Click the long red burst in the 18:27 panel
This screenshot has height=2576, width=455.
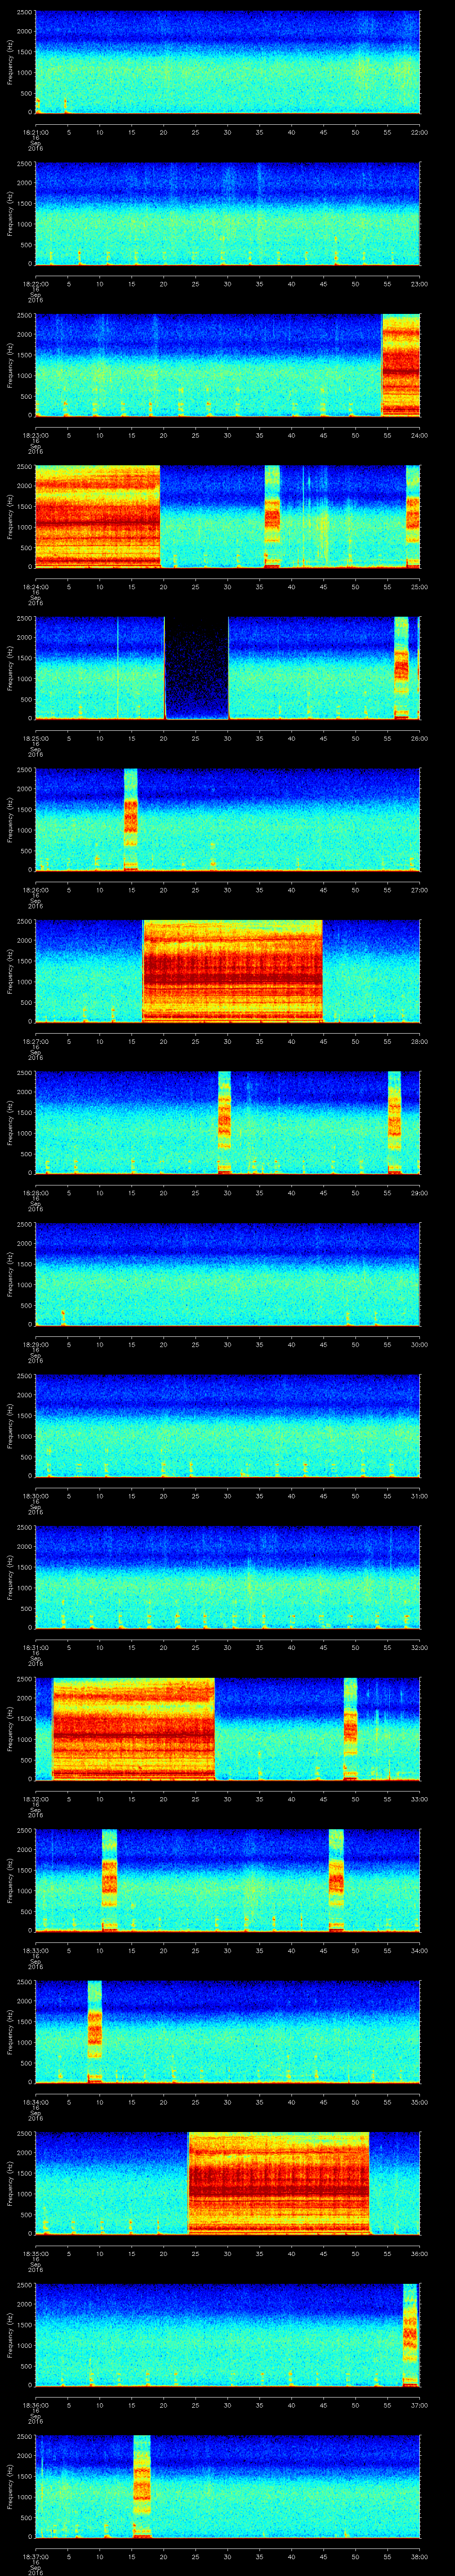coord(232,970)
